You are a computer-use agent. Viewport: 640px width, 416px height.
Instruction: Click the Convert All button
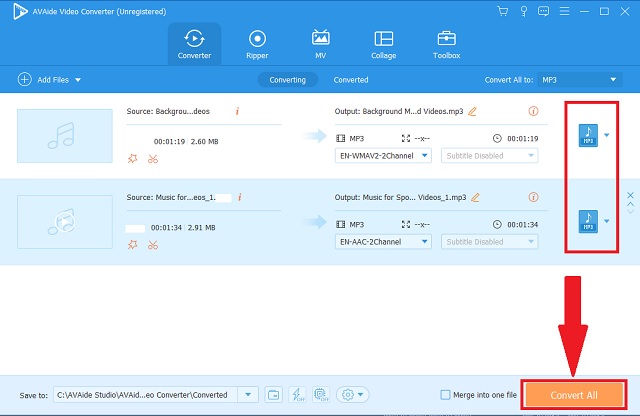[574, 395]
